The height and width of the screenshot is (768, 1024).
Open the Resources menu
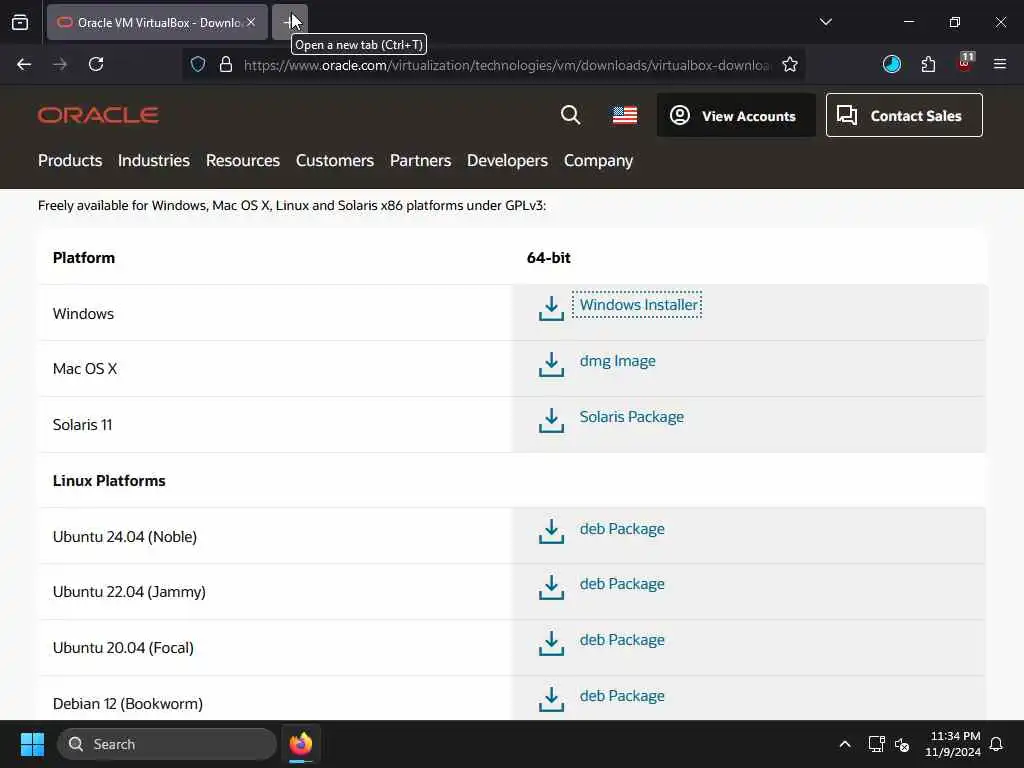(243, 161)
